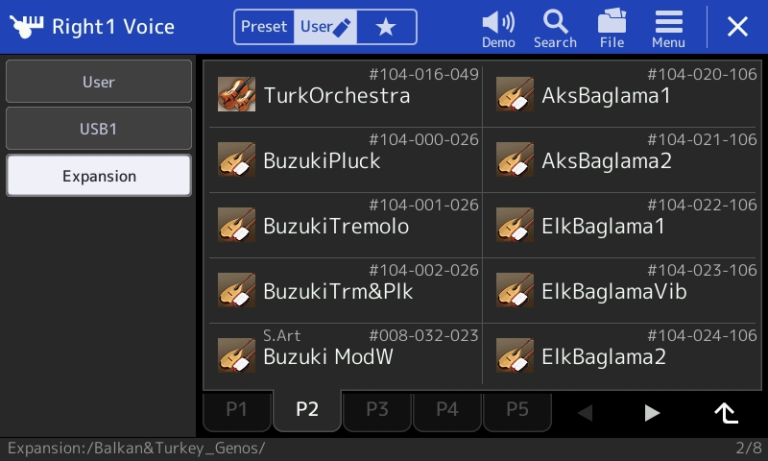The width and height of the screenshot is (768, 461).
Task: Open the hamburger Menu icon
Action: click(x=669, y=22)
